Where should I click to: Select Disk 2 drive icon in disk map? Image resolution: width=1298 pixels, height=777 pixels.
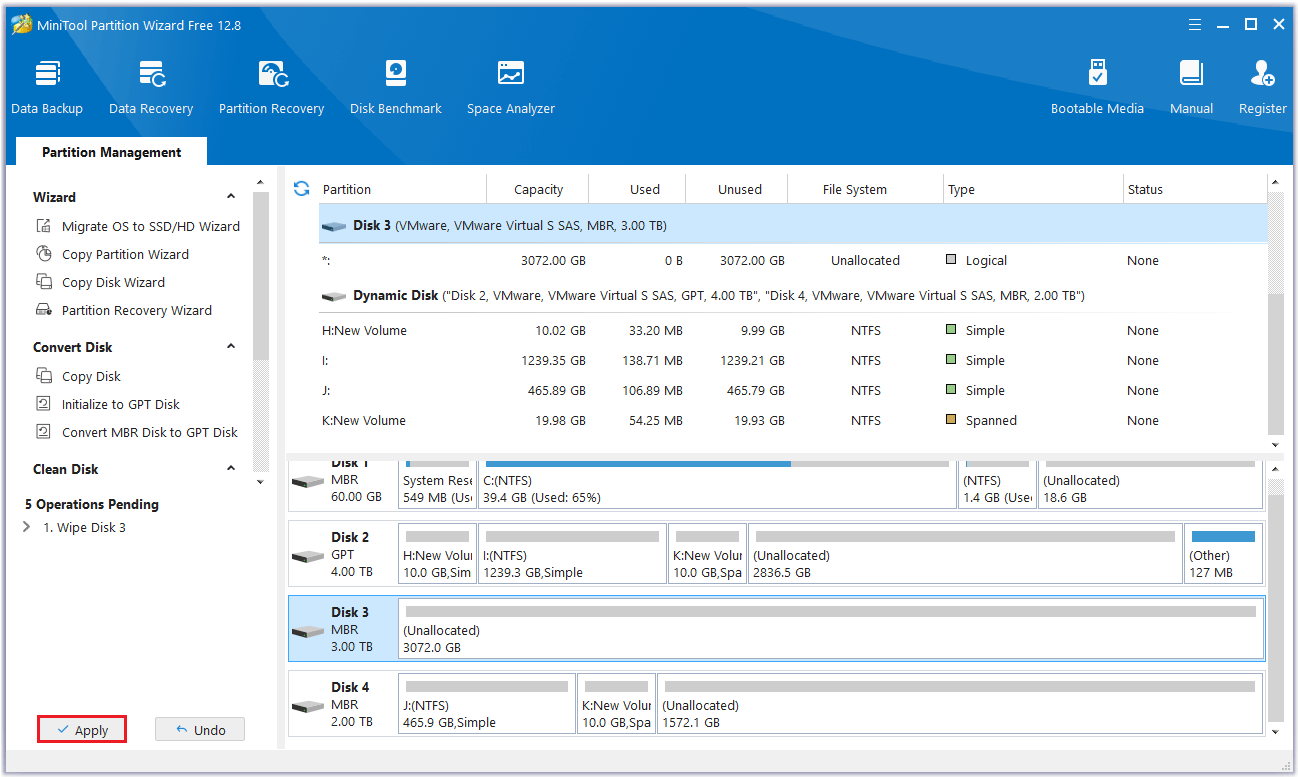click(308, 556)
